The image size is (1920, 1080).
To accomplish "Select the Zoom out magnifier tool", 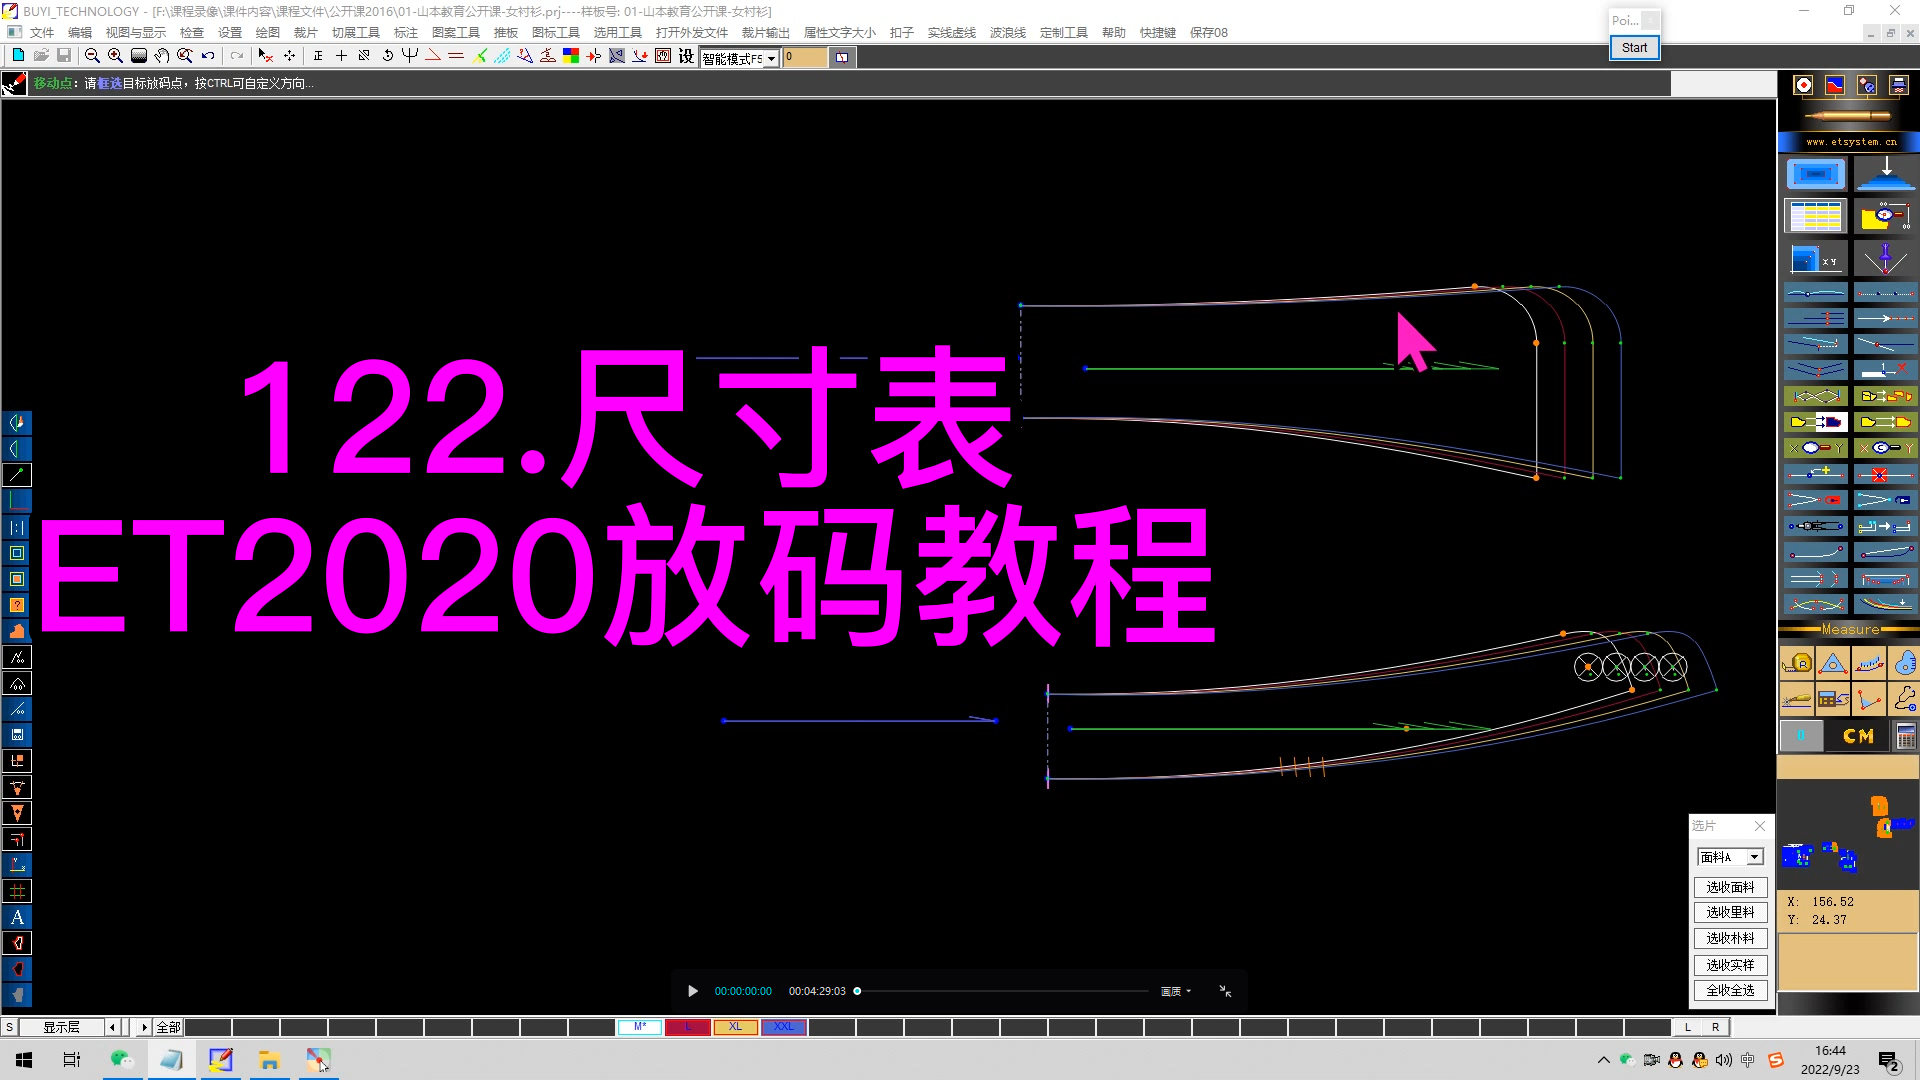I will pyautogui.click(x=92, y=56).
